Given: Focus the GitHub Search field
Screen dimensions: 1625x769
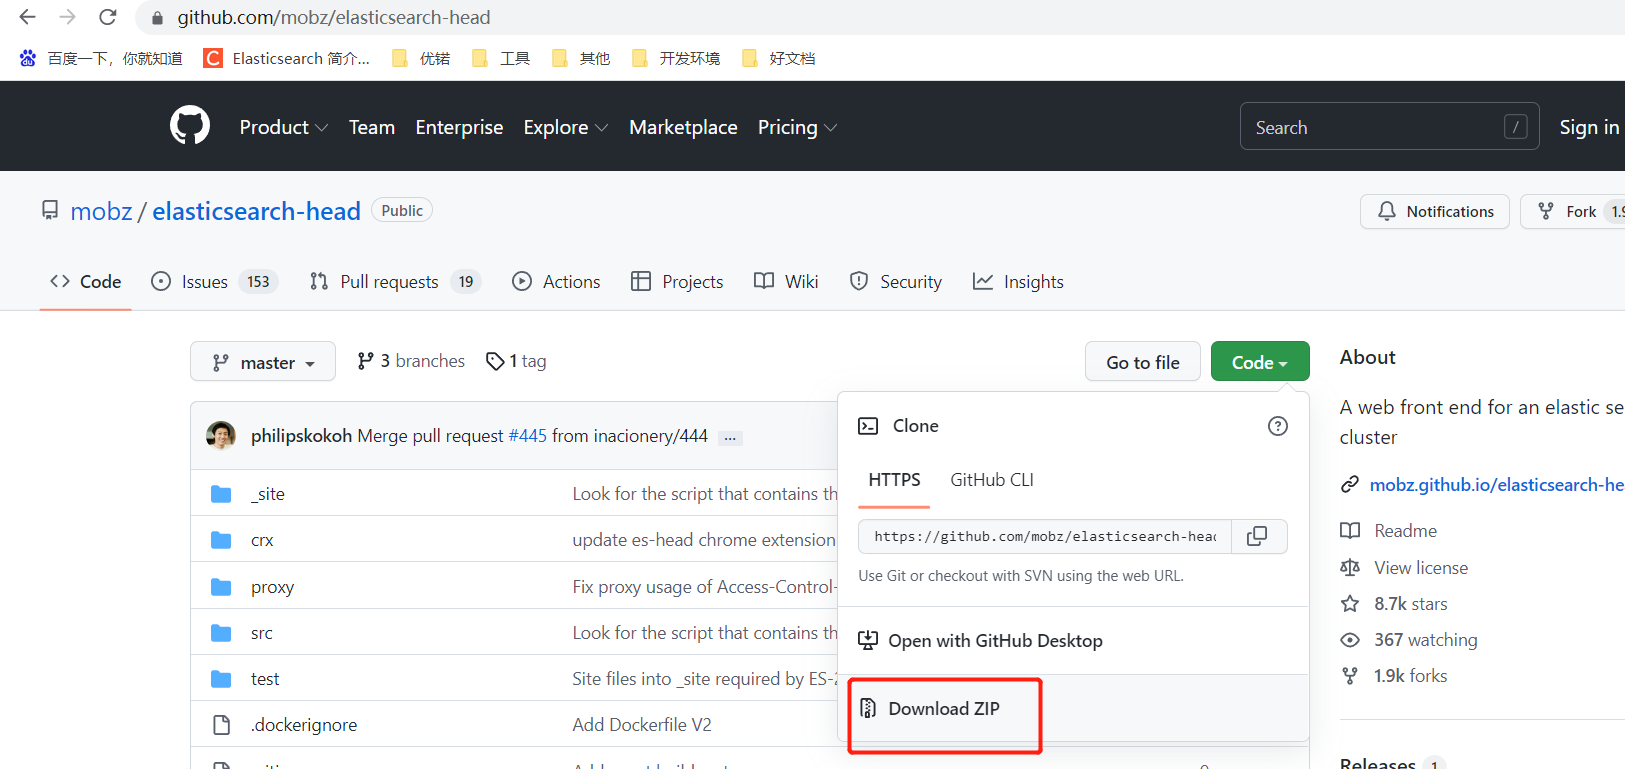Looking at the screenshot, I should click(x=1389, y=127).
